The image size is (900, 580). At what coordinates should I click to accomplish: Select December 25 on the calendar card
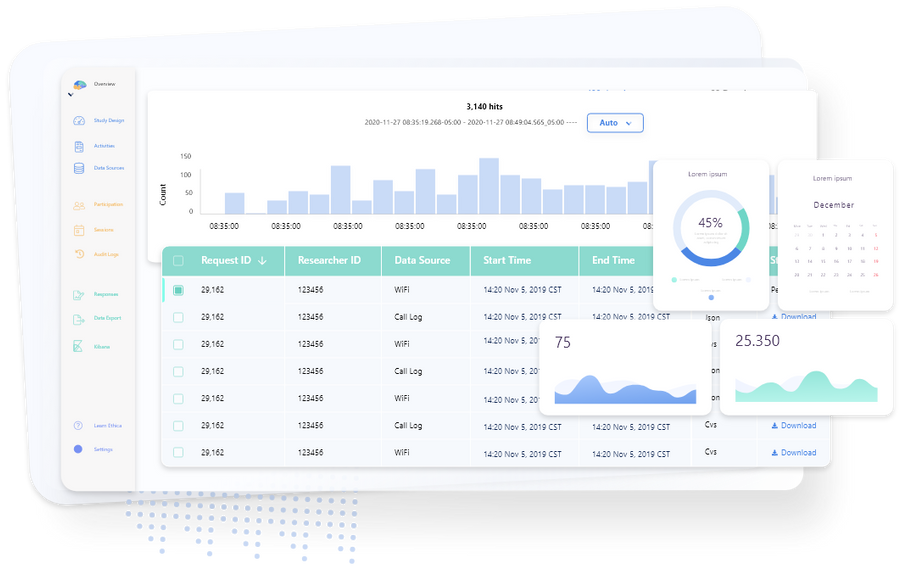[x=862, y=275]
